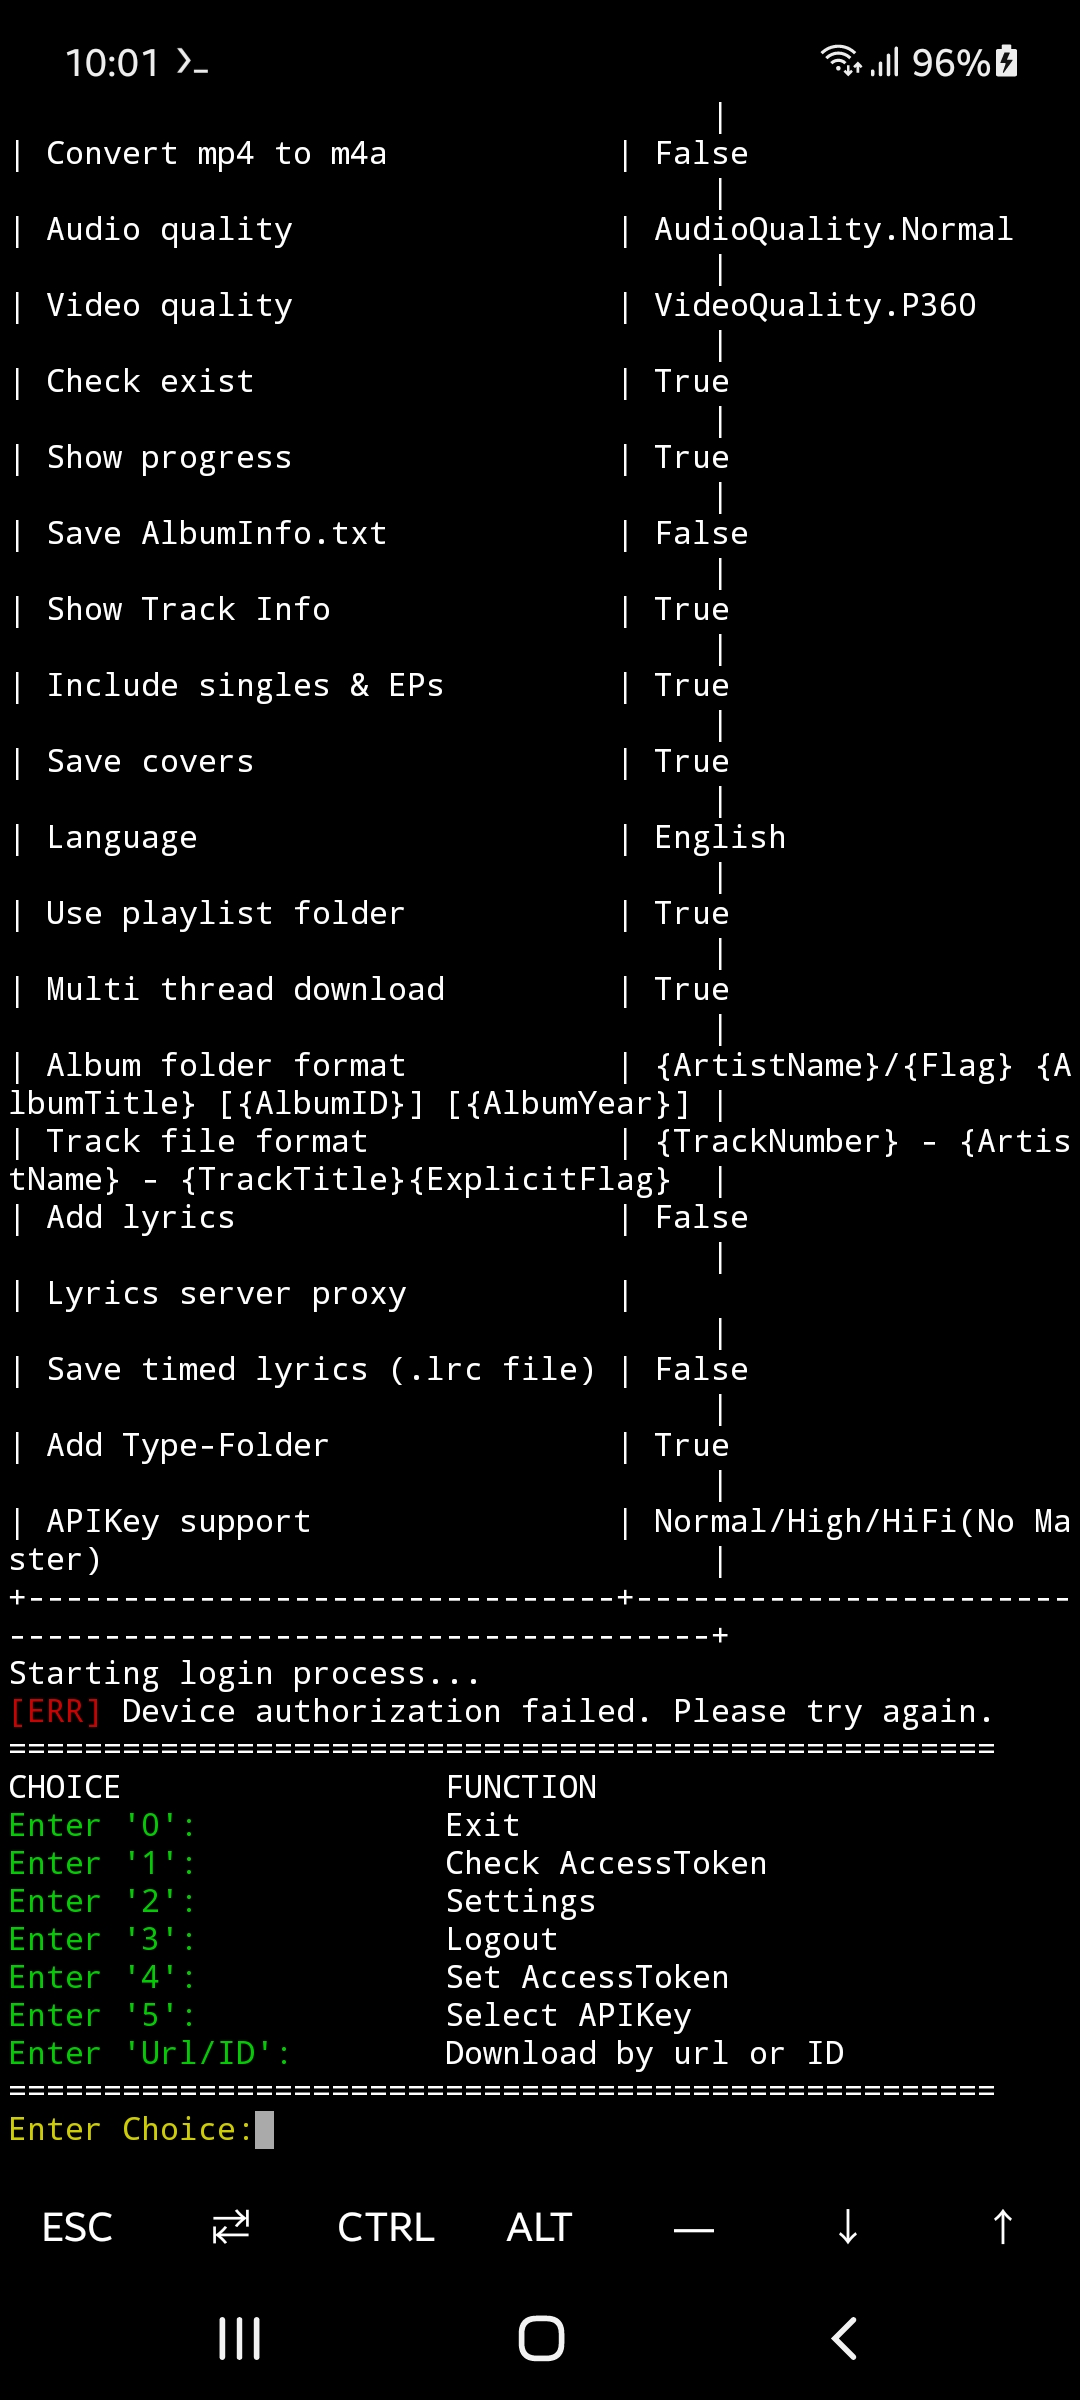Tap the Recents navigation icon

[238, 2337]
